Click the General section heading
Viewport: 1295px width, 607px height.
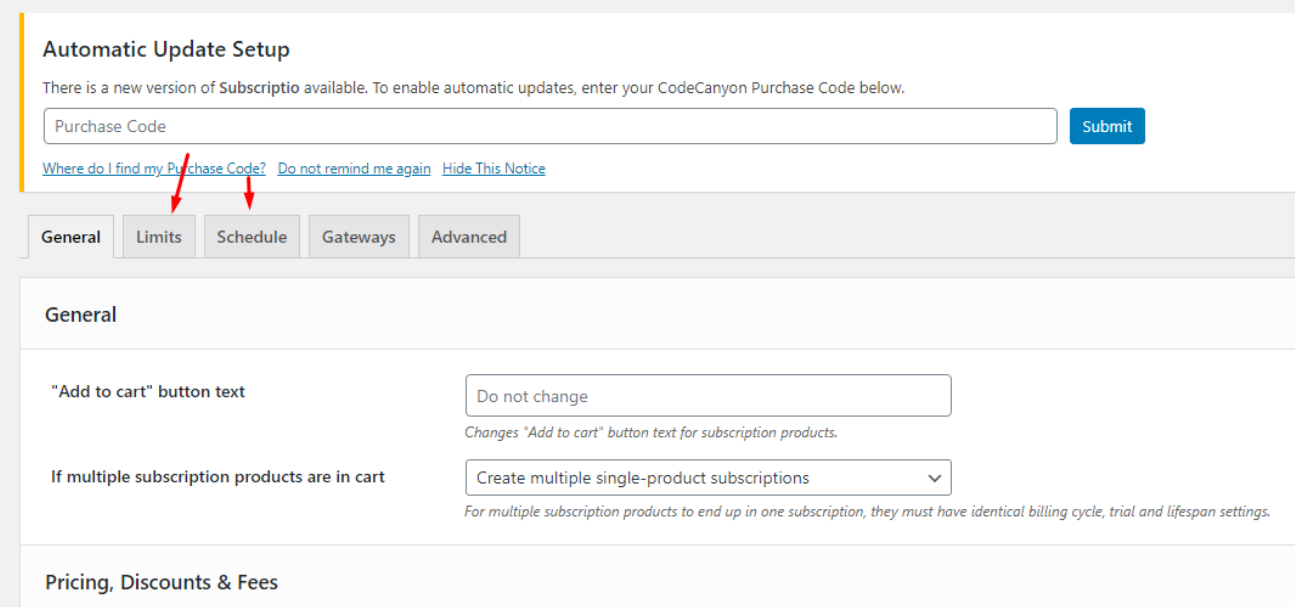click(x=81, y=315)
